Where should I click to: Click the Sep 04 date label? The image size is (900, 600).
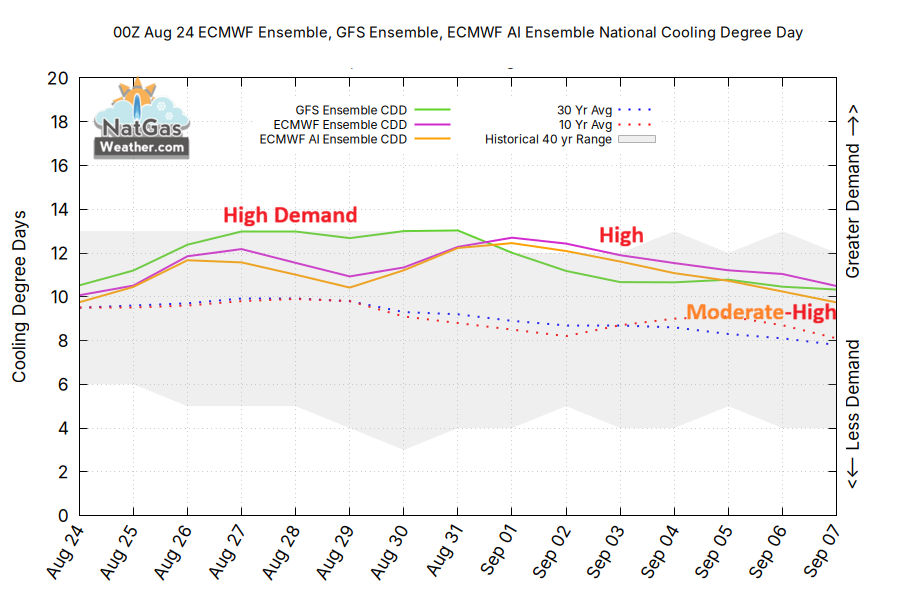[x=660, y=551]
